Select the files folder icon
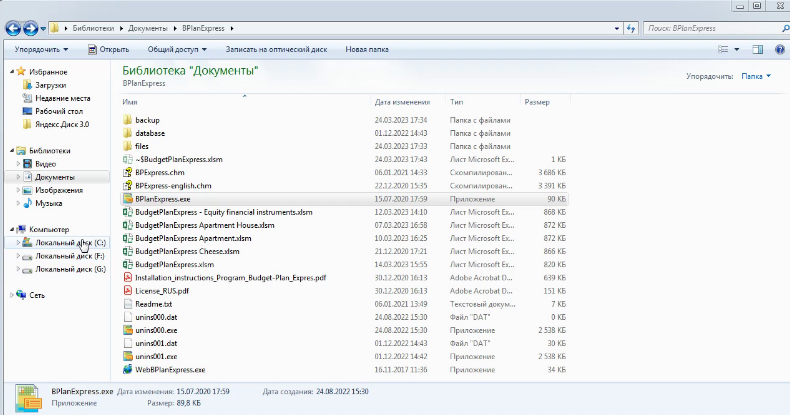Screen dimensions: 790x415 tap(127, 146)
